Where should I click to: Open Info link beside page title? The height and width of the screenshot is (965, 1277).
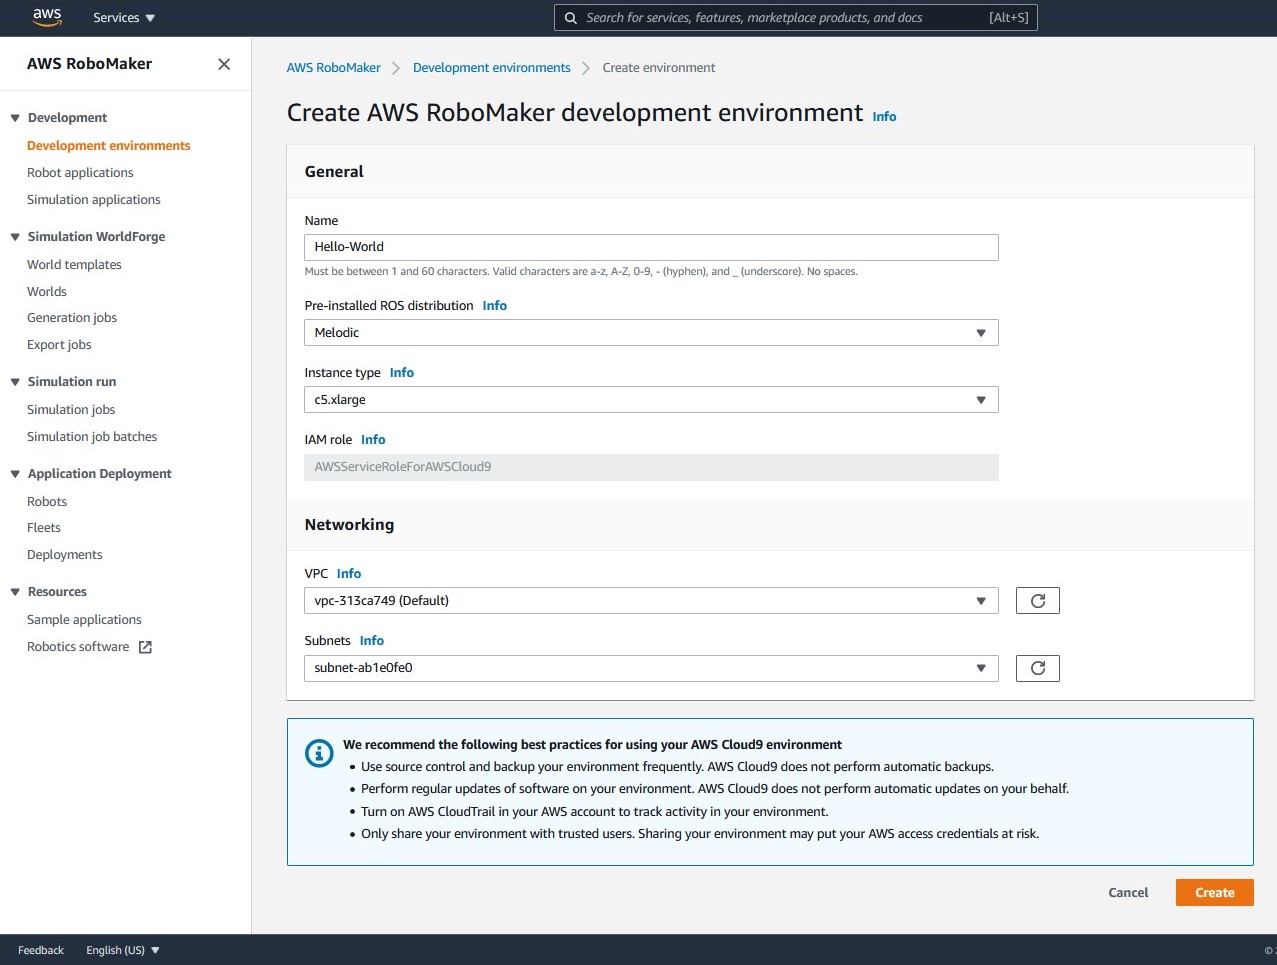coord(884,117)
